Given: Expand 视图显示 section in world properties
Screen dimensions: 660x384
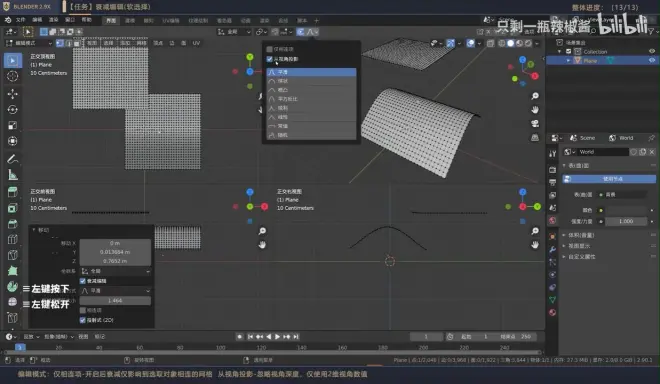Looking at the screenshot, I should tap(578, 245).
